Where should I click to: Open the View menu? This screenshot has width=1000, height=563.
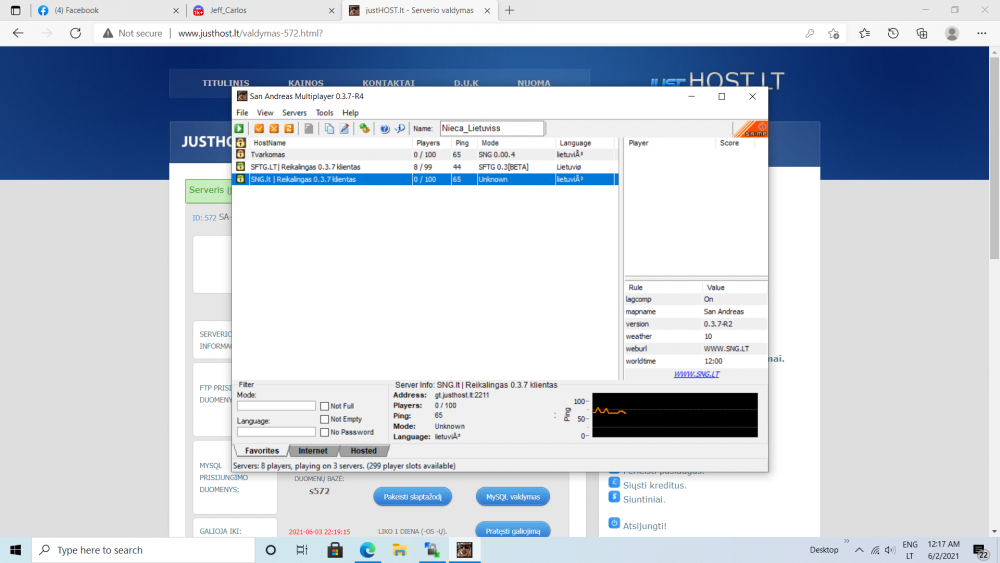(x=265, y=113)
